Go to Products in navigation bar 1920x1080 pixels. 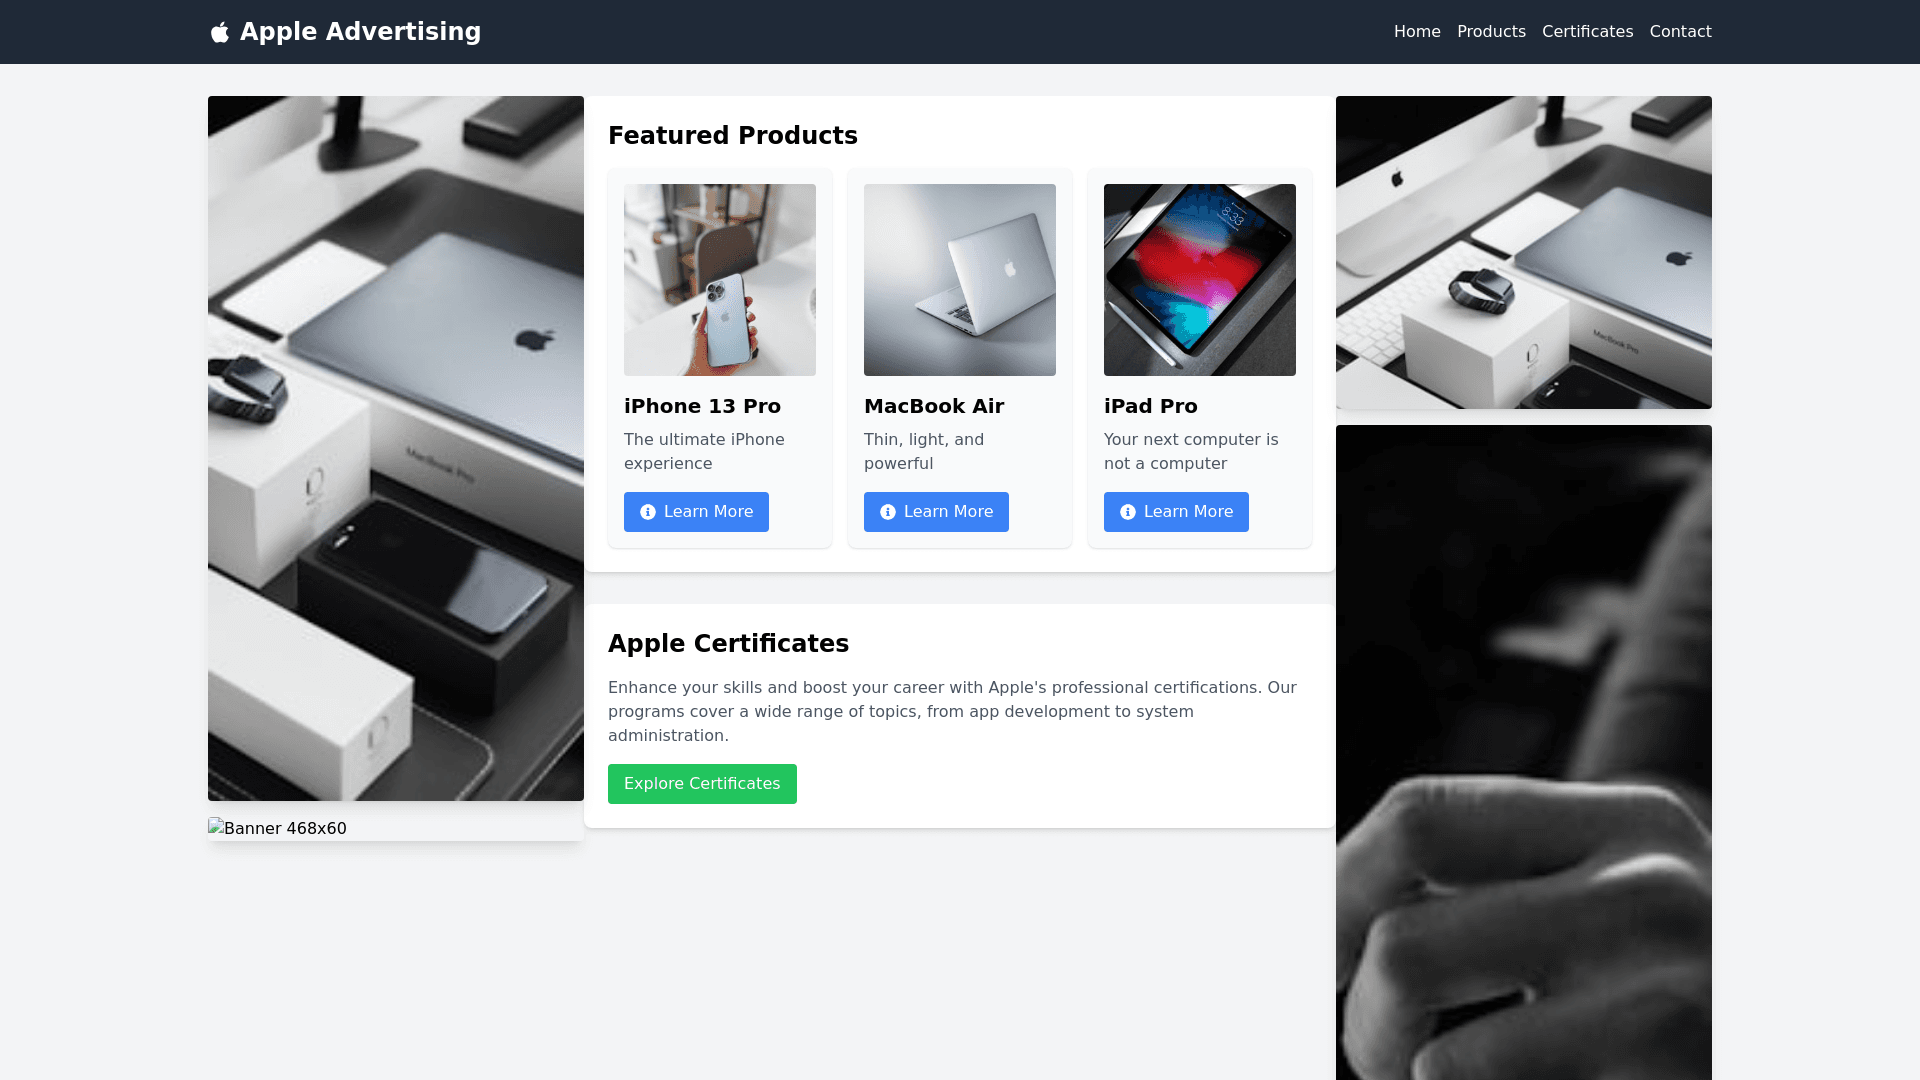point(1491,32)
